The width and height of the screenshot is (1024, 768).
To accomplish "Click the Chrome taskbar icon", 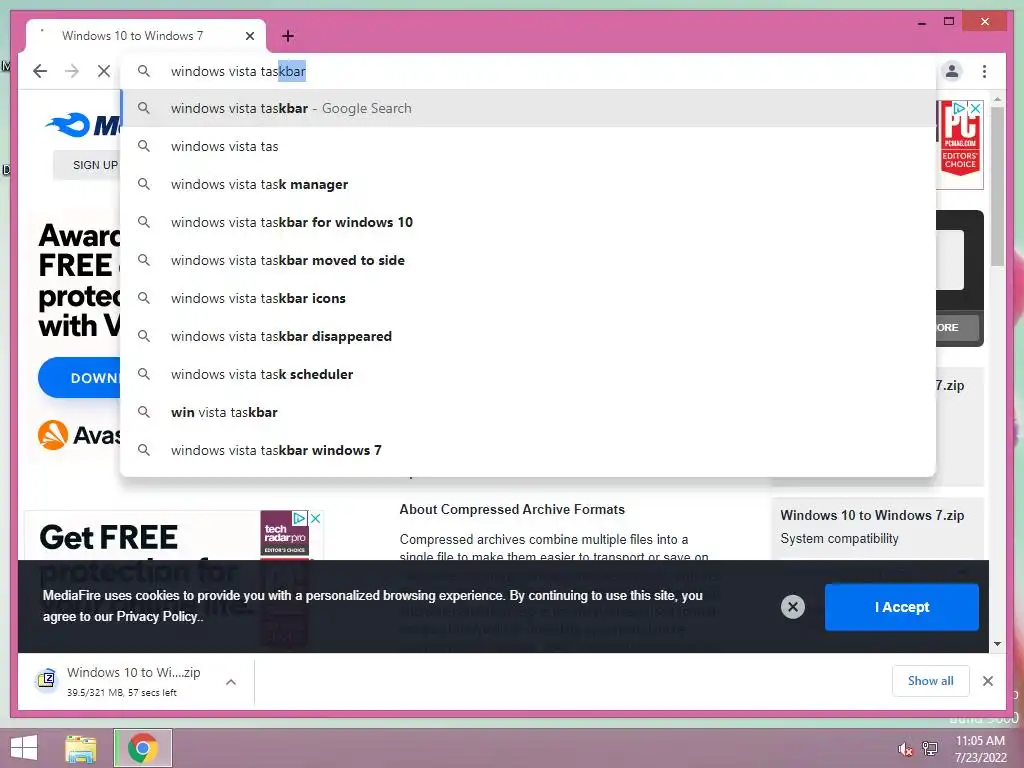I will 143,748.
